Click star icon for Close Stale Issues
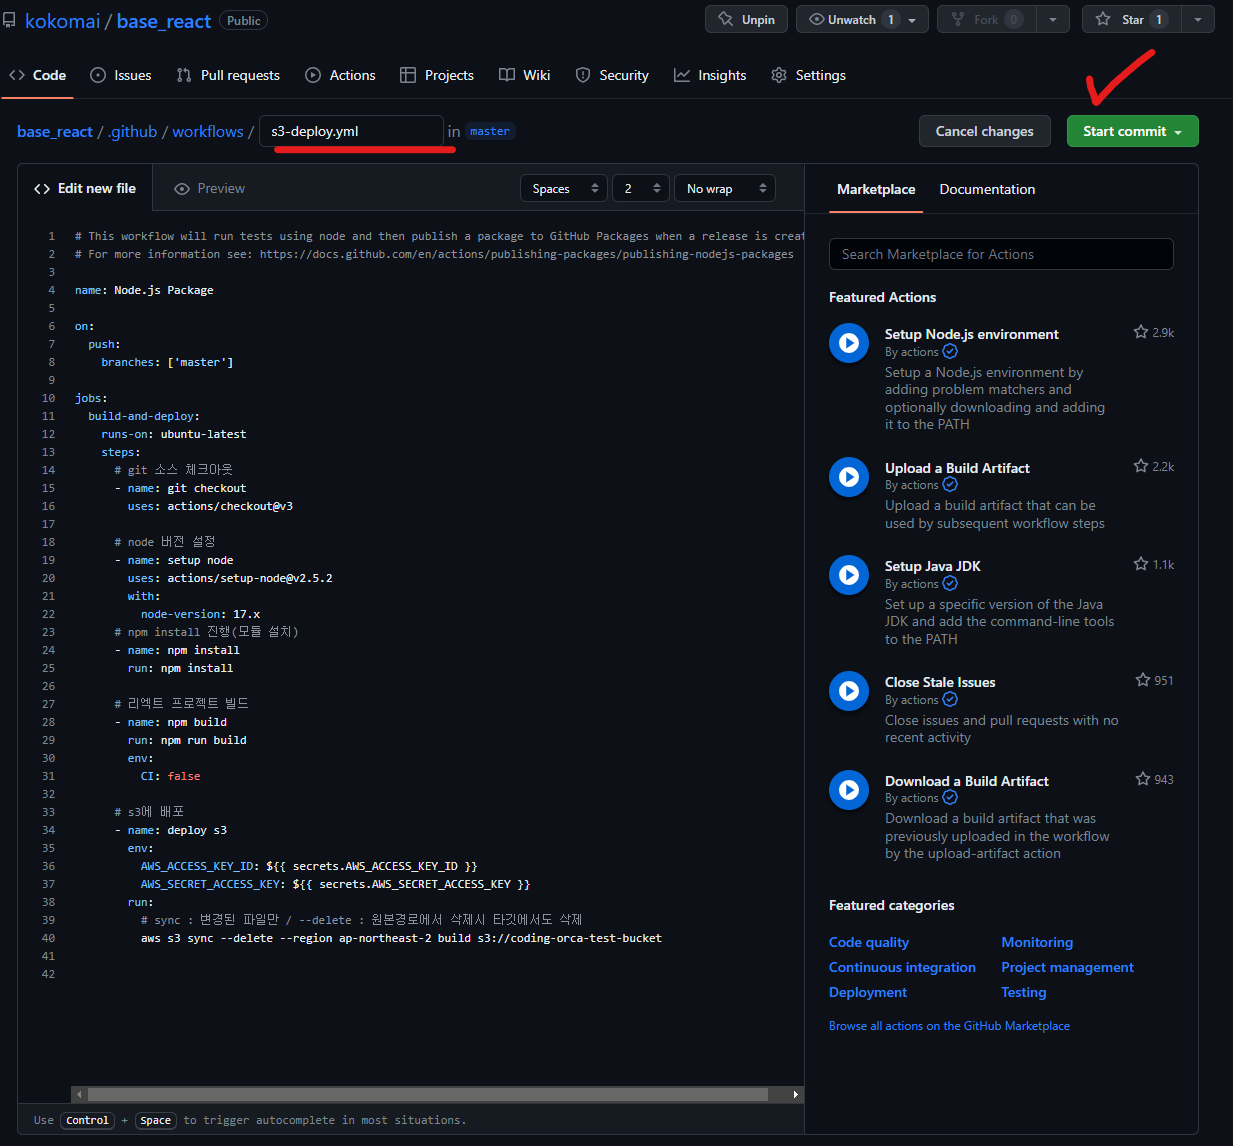 coord(1143,680)
